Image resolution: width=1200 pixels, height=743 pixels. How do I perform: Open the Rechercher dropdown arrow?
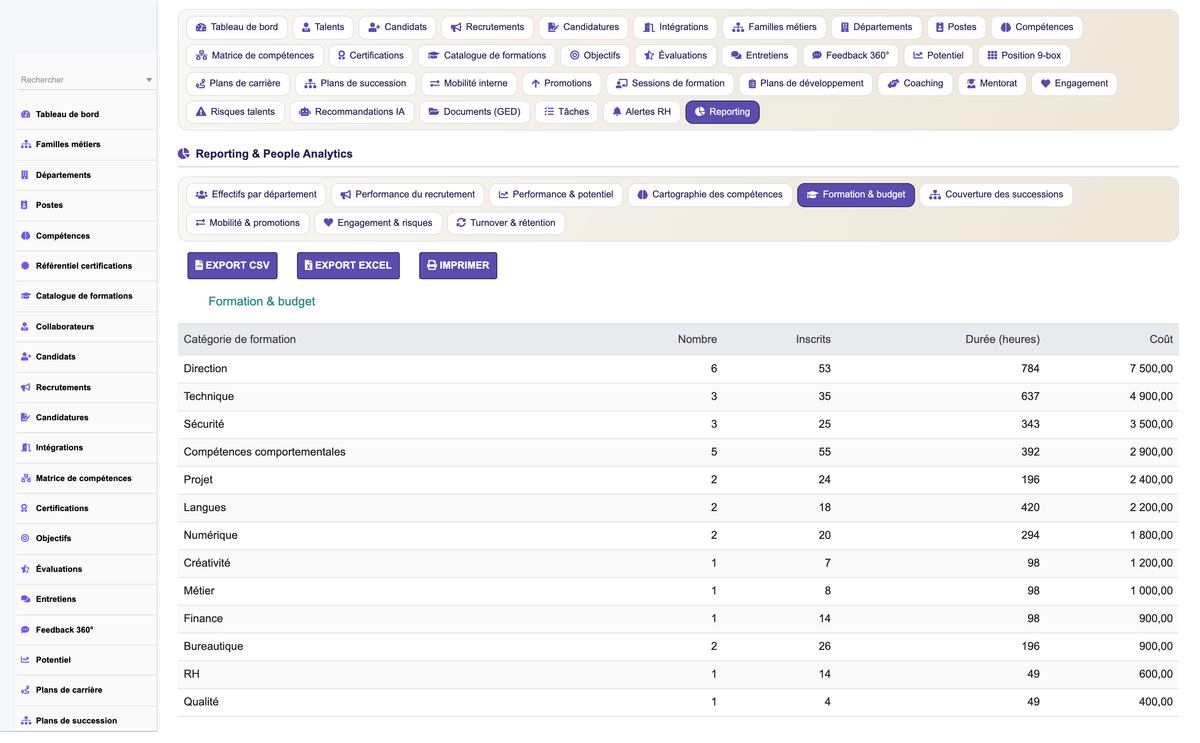click(149, 80)
